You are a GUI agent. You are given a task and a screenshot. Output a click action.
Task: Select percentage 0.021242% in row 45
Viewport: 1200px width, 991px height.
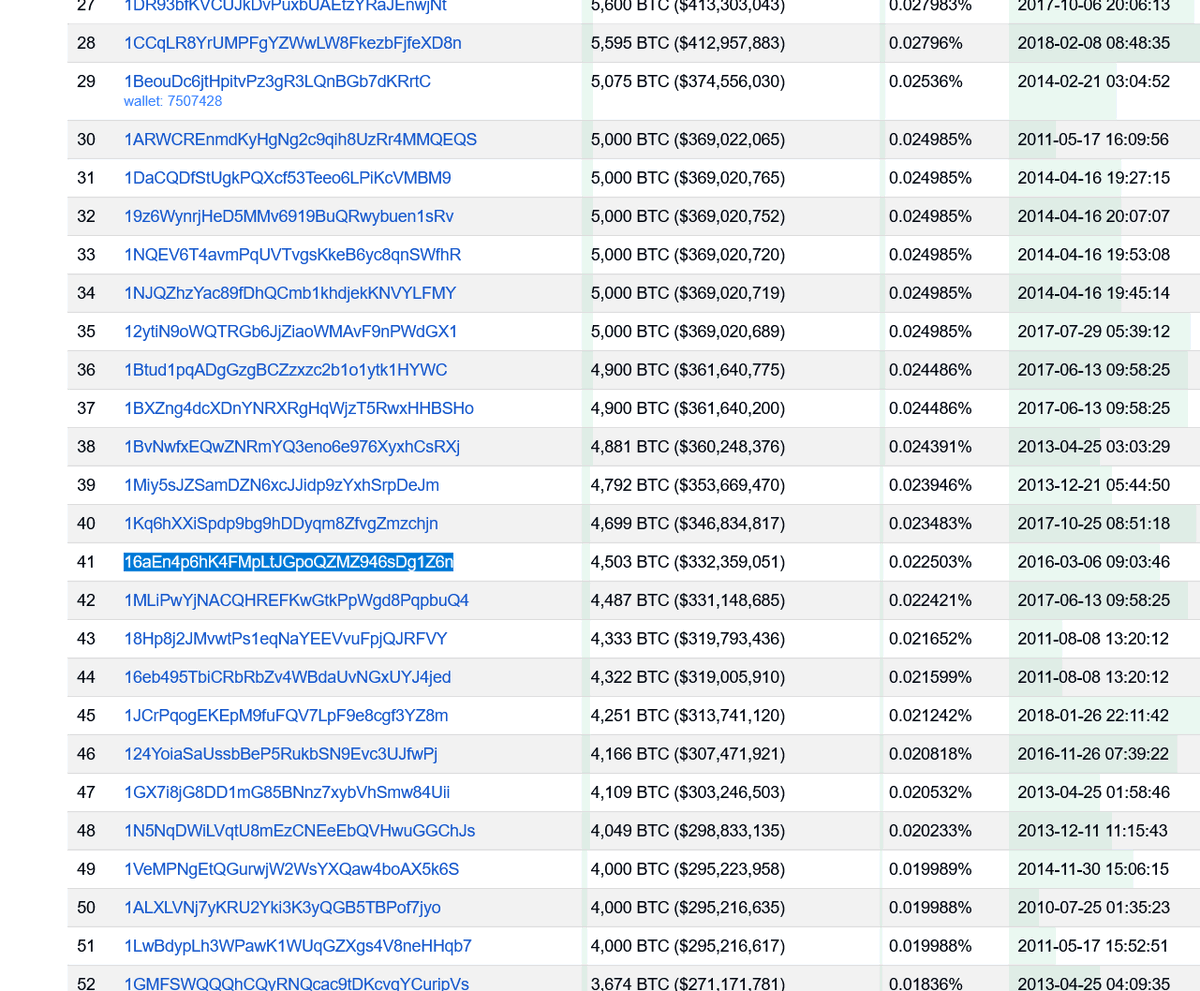pyautogui.click(x=930, y=715)
